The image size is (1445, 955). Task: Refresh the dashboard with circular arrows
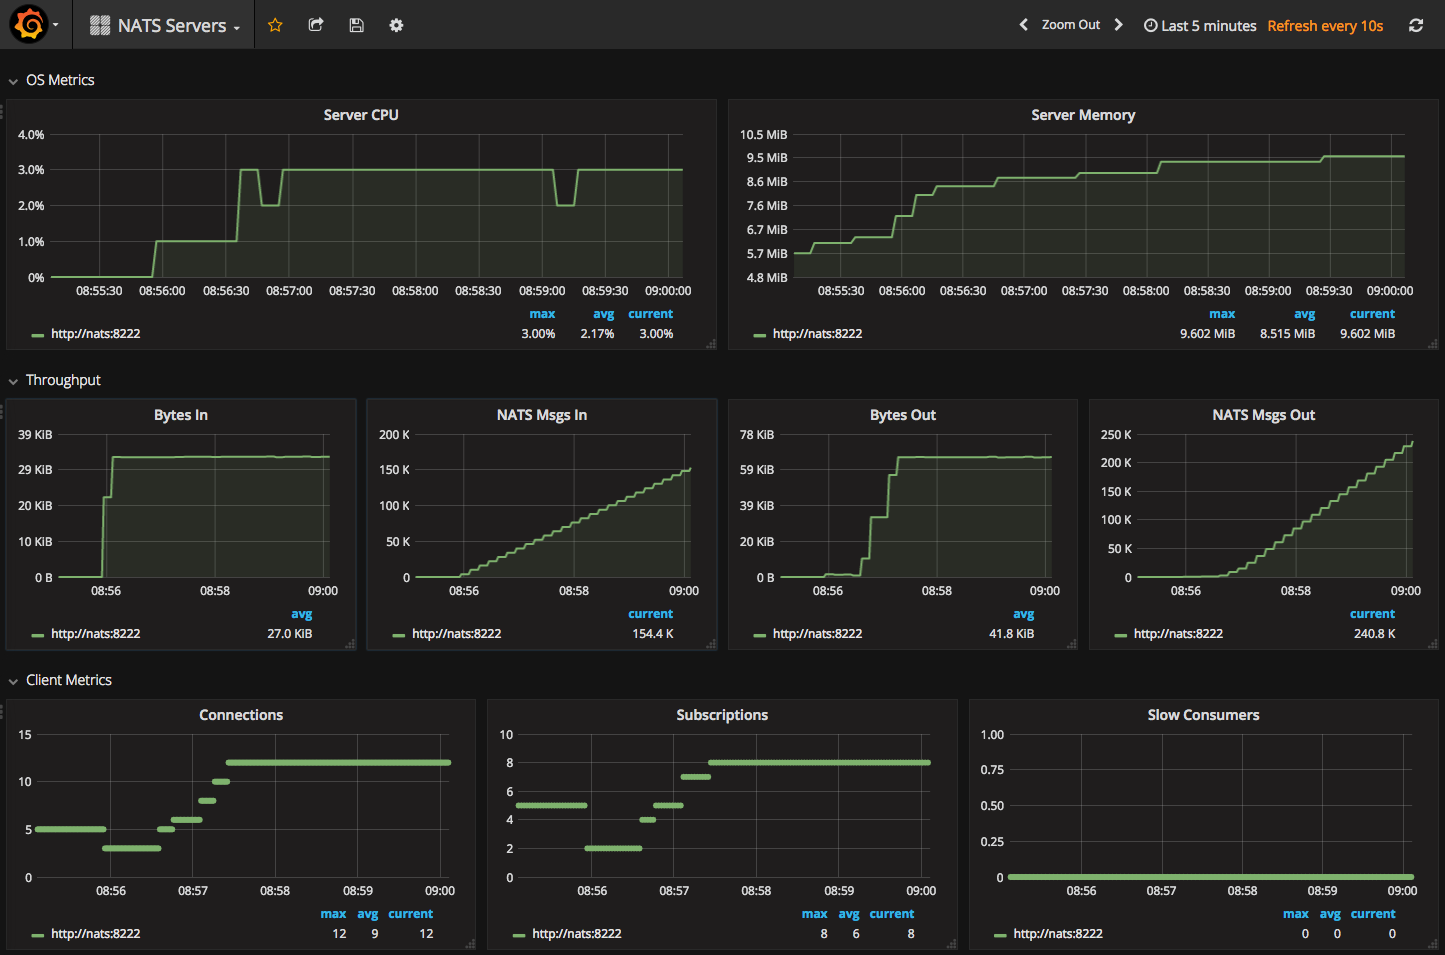(1416, 26)
